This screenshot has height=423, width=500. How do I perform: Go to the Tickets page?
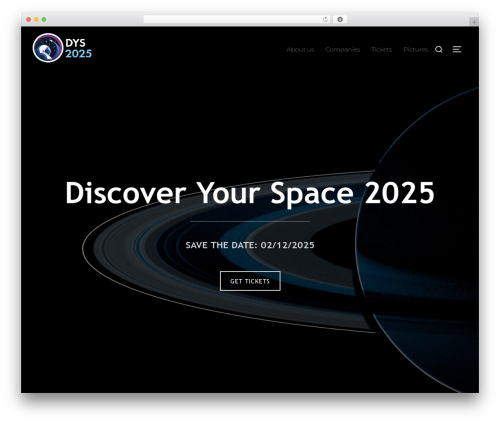point(381,50)
